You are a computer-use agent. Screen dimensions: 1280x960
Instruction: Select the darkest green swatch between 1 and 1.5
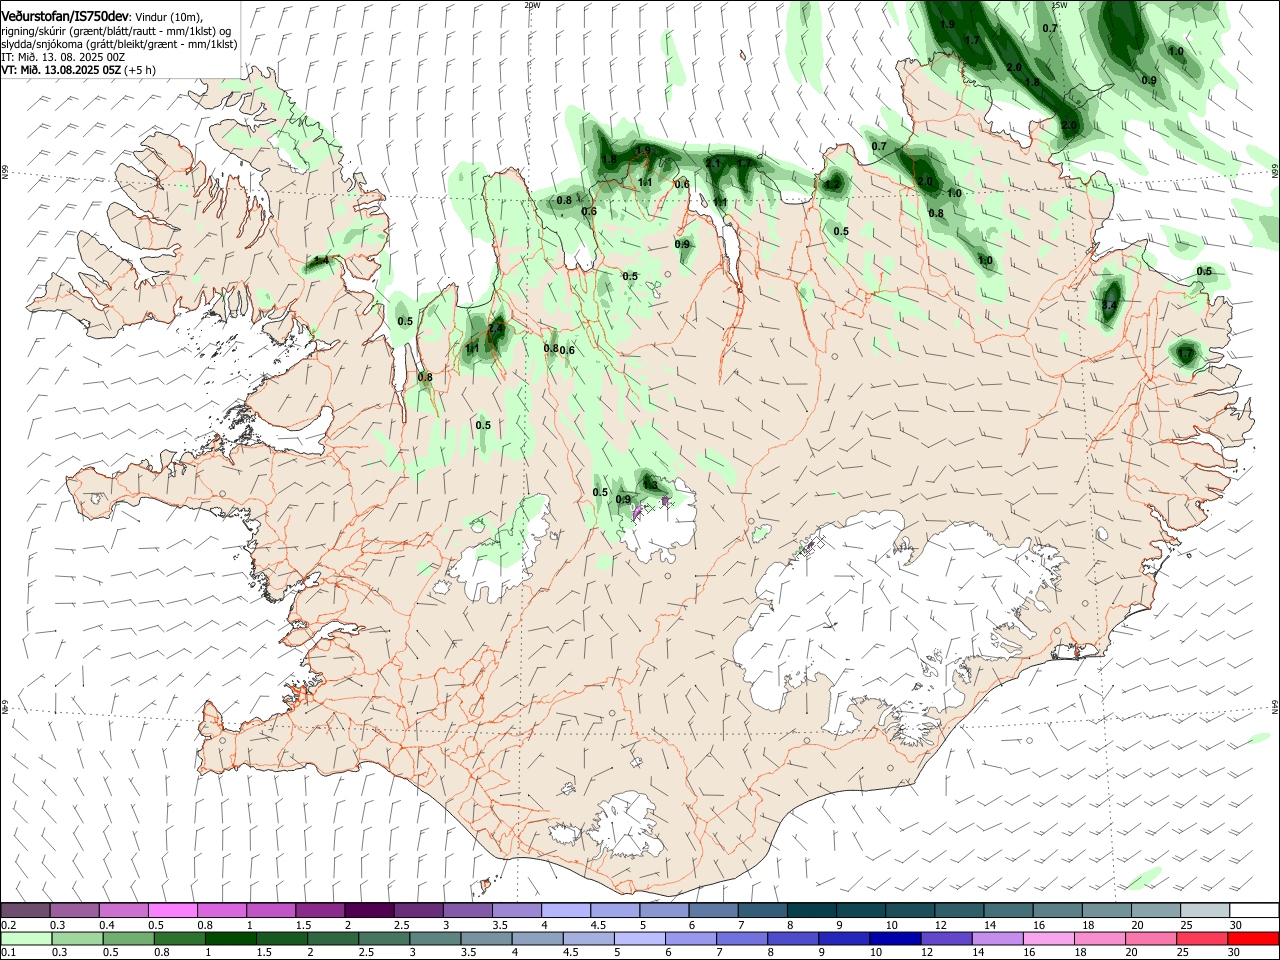(231, 938)
